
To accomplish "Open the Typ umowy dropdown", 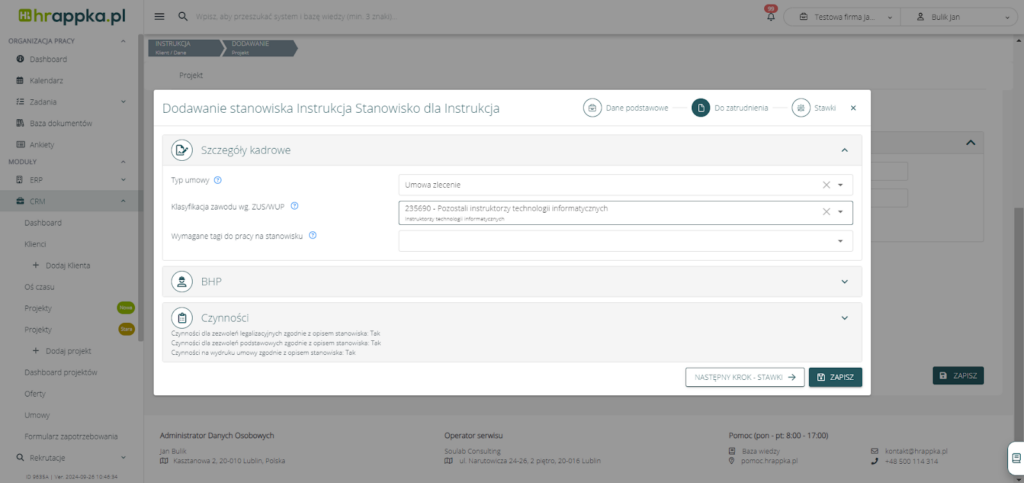I will pos(841,185).
